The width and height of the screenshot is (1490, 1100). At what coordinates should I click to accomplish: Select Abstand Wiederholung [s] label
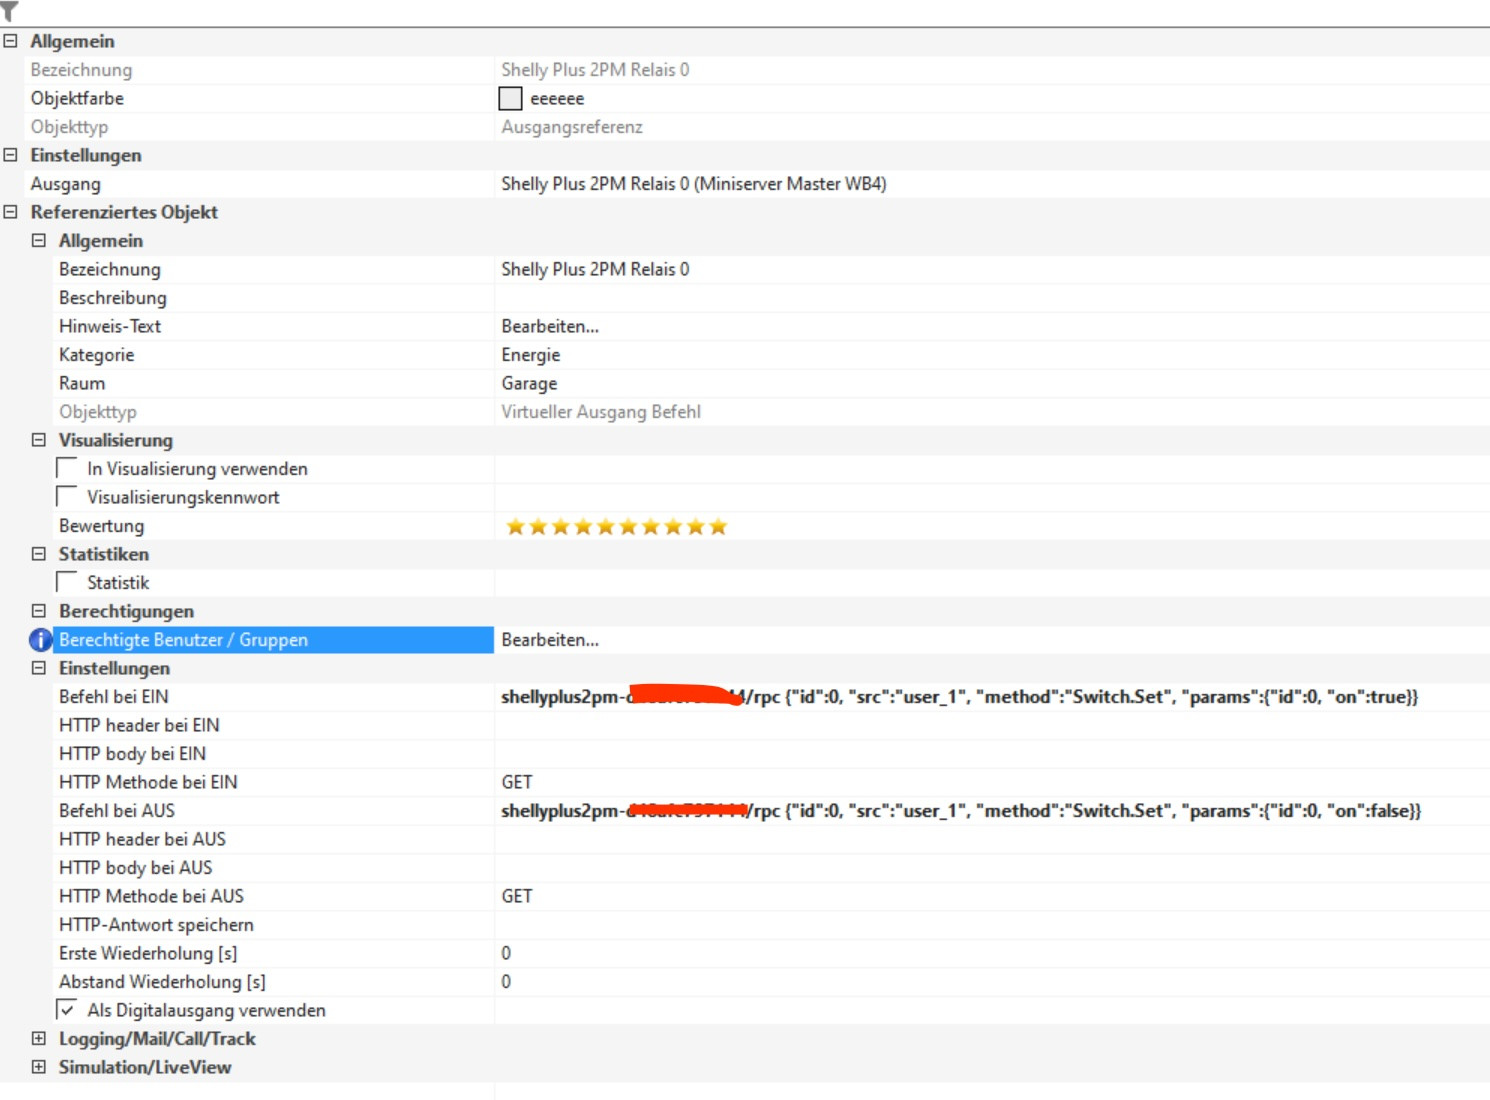click(x=162, y=982)
